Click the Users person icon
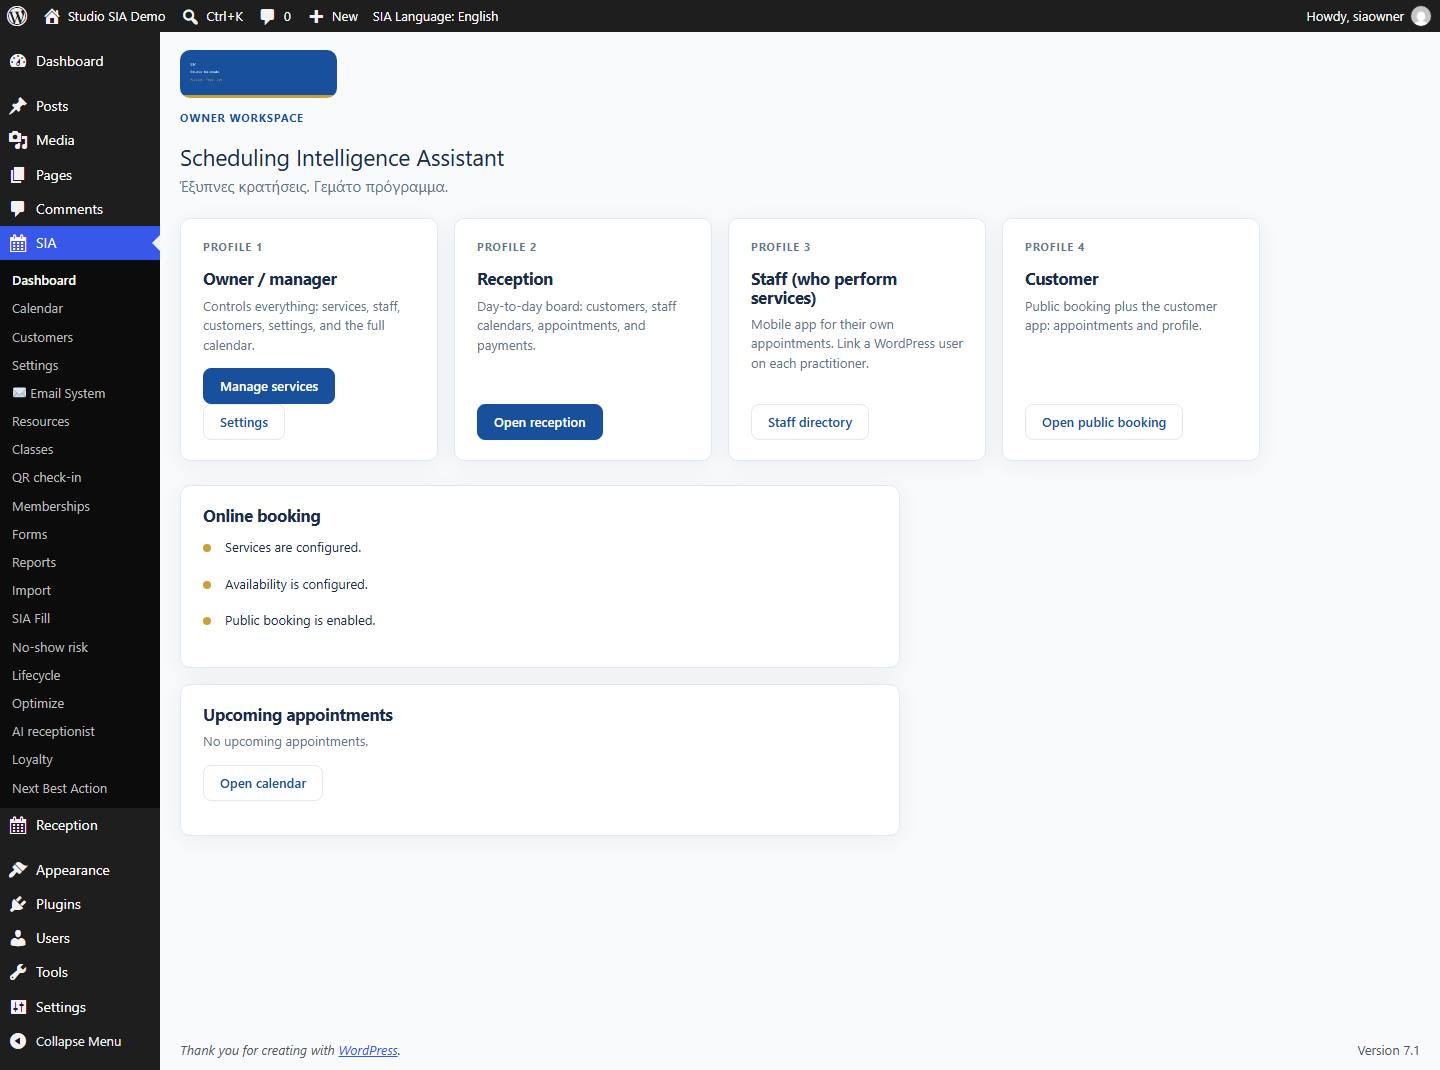 tap(18, 938)
